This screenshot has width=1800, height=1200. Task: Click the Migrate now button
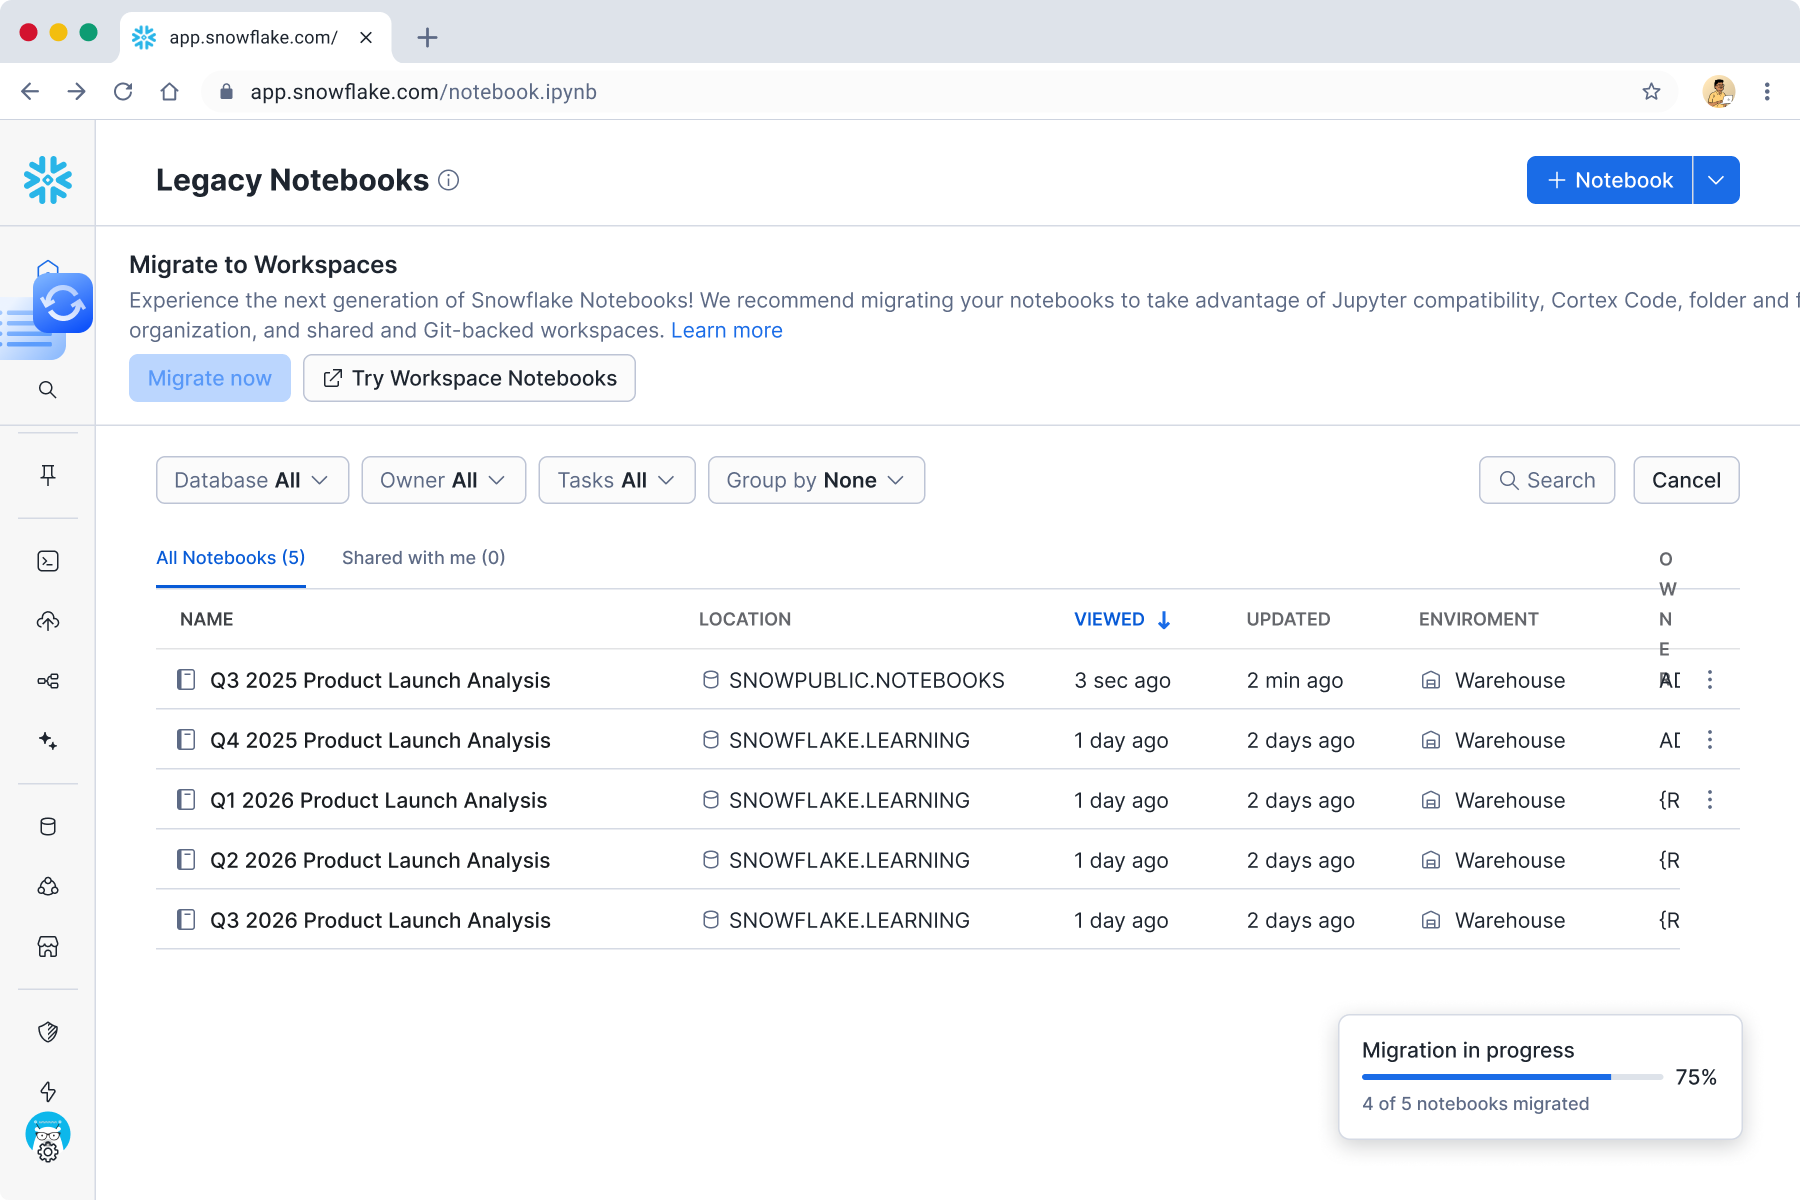click(210, 378)
